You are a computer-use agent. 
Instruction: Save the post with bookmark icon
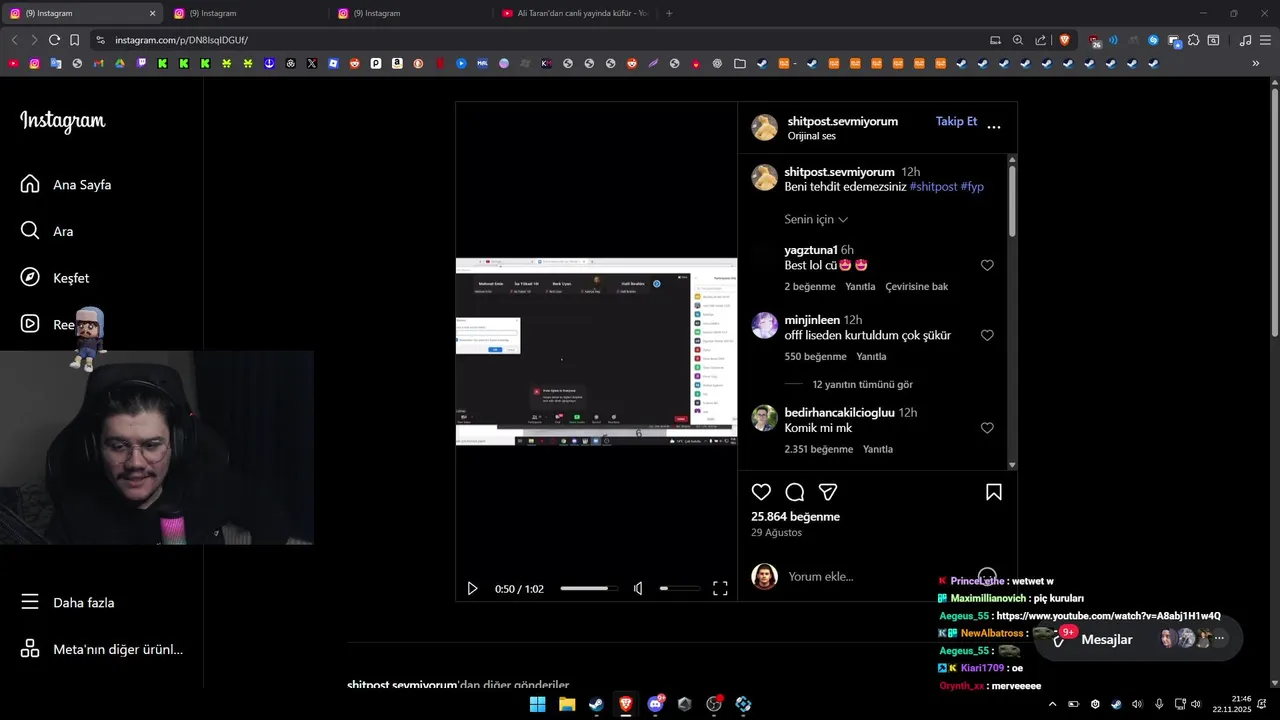[994, 492]
